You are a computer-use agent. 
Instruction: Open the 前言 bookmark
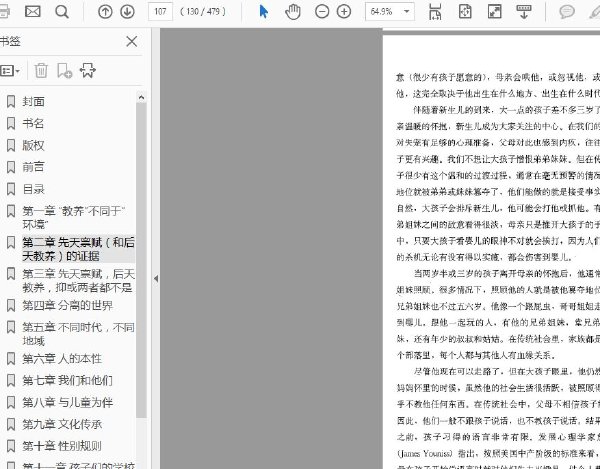33,167
